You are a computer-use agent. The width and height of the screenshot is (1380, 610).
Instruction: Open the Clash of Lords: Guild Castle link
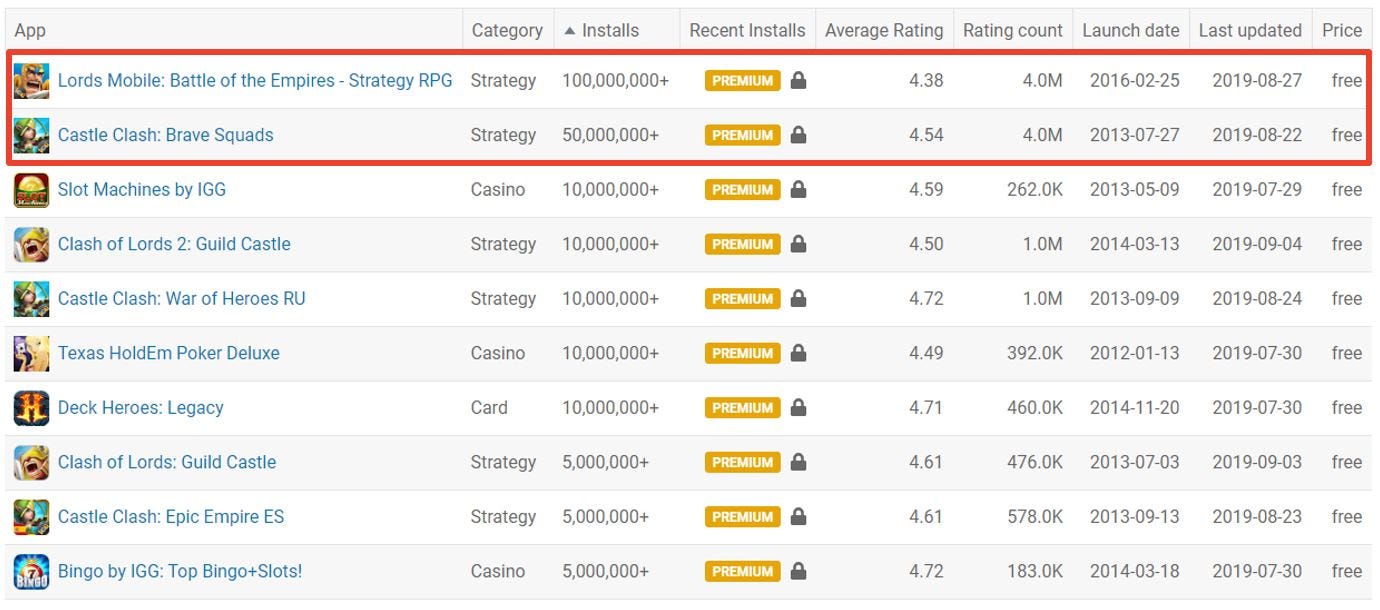click(167, 461)
